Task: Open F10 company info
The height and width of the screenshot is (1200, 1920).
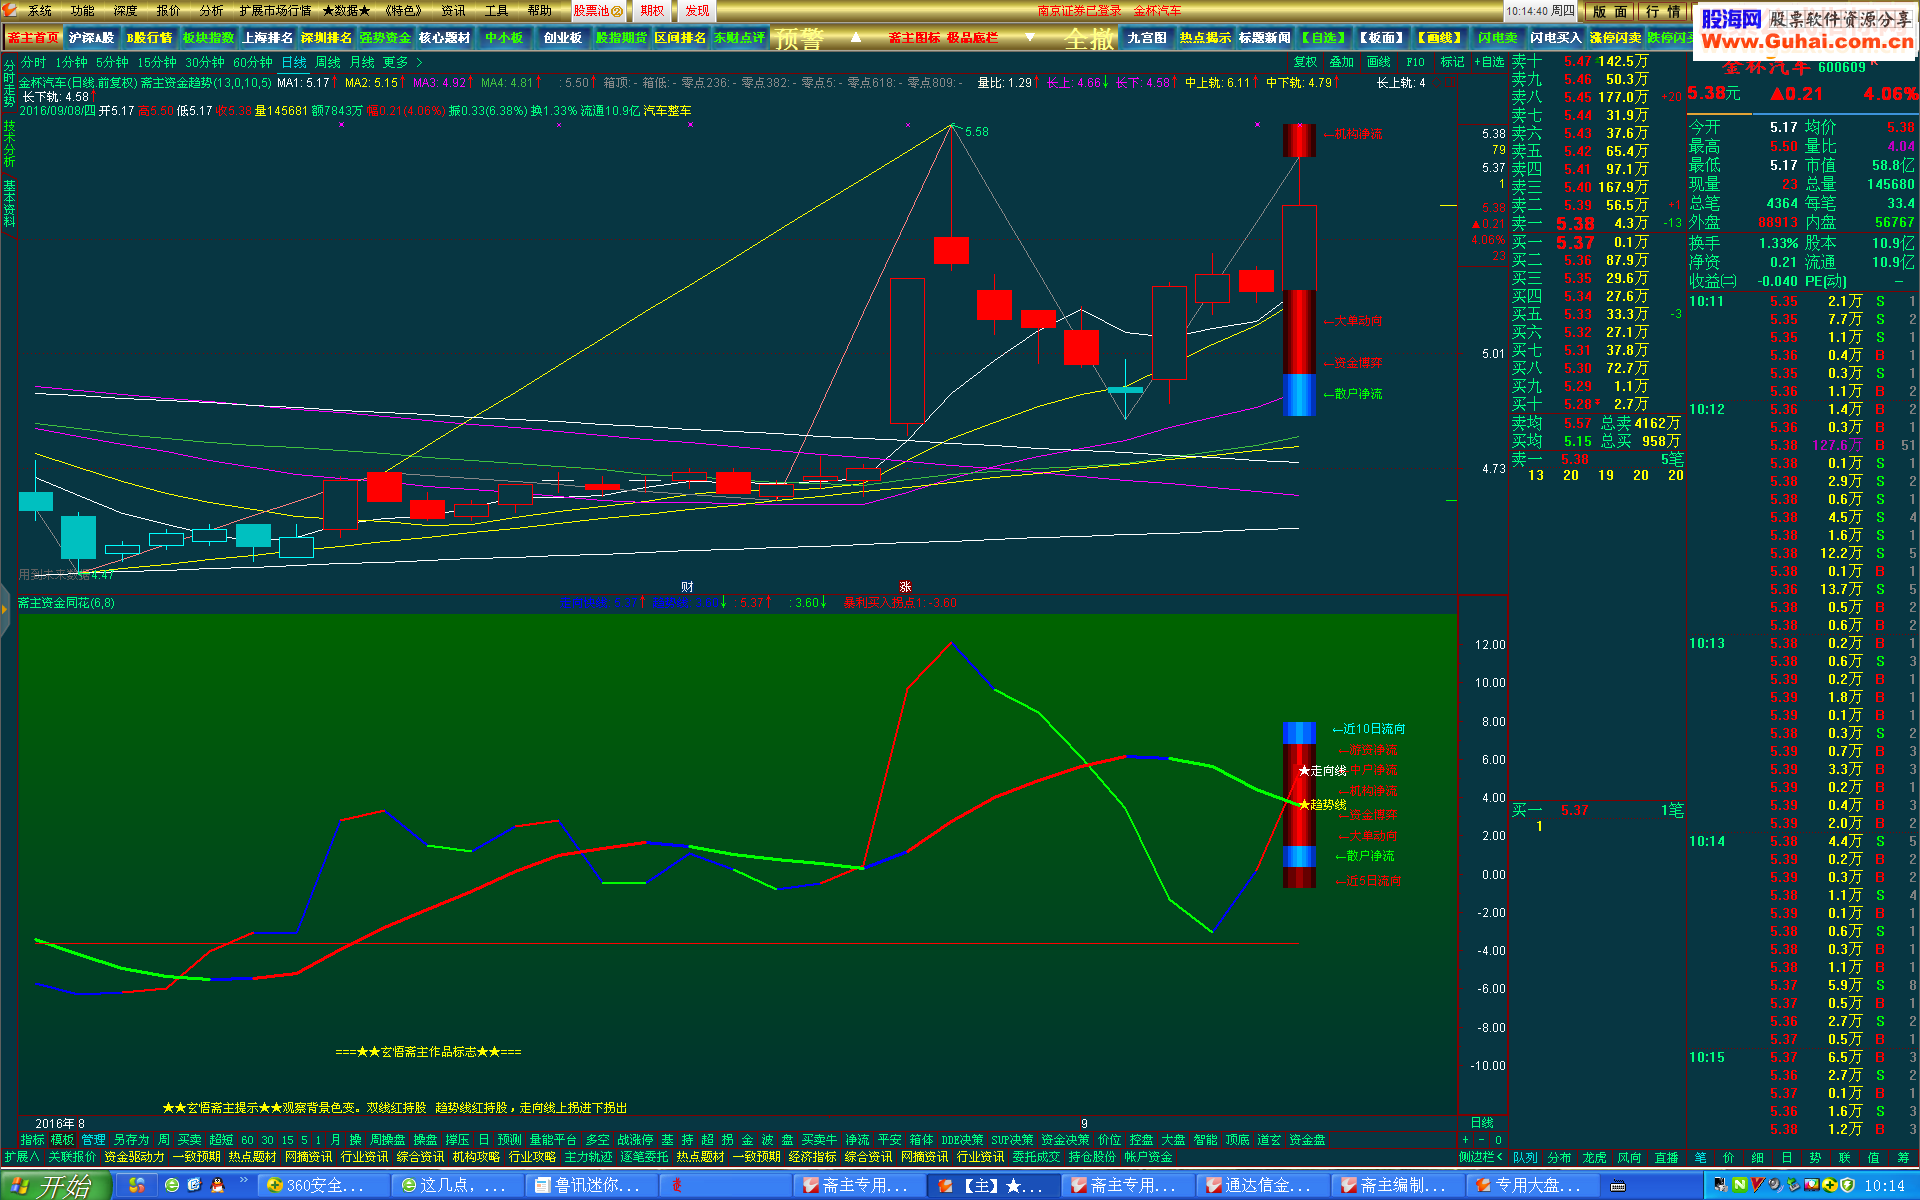Action: click(x=1415, y=62)
